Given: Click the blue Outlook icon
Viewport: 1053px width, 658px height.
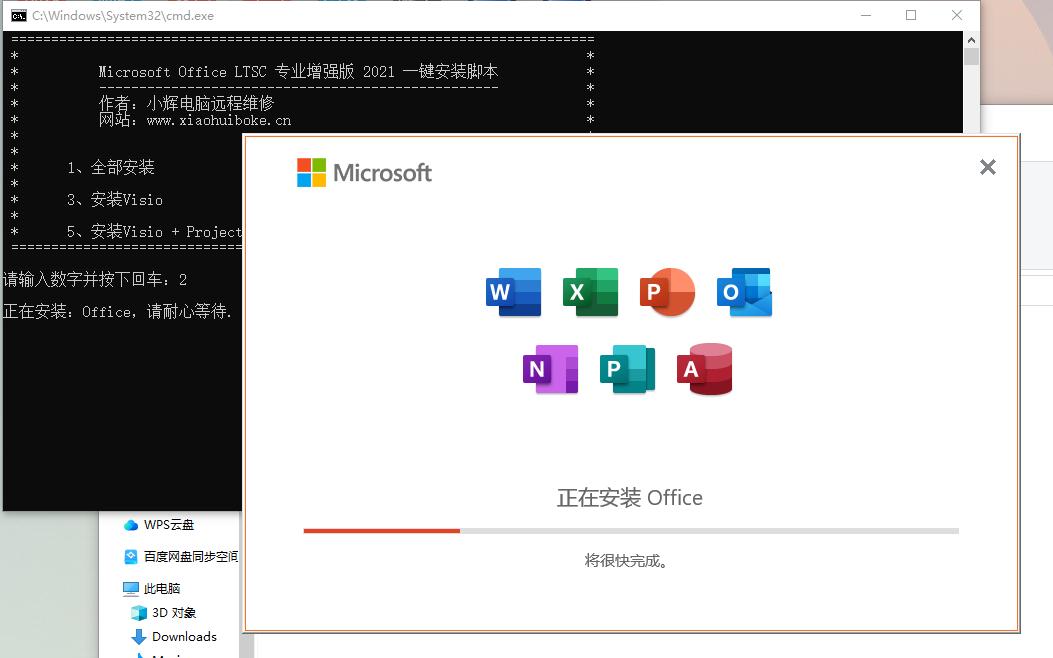Looking at the screenshot, I should coord(744,292).
